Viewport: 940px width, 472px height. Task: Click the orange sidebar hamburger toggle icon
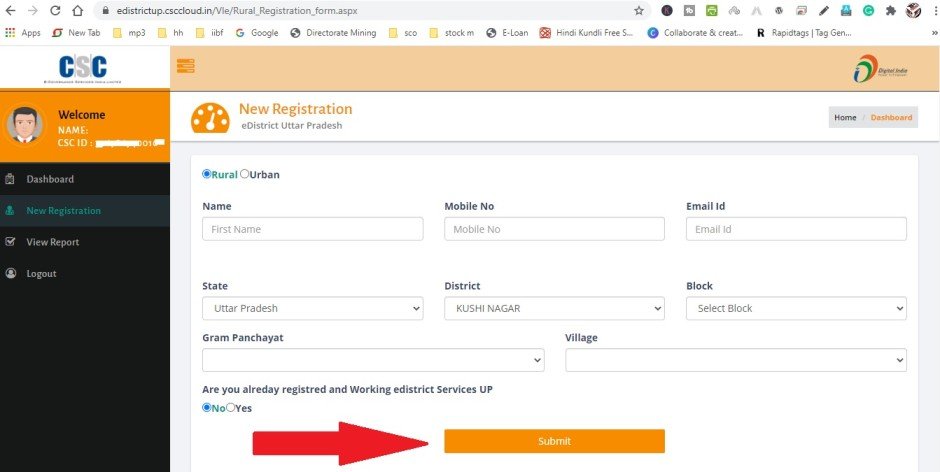tap(185, 66)
